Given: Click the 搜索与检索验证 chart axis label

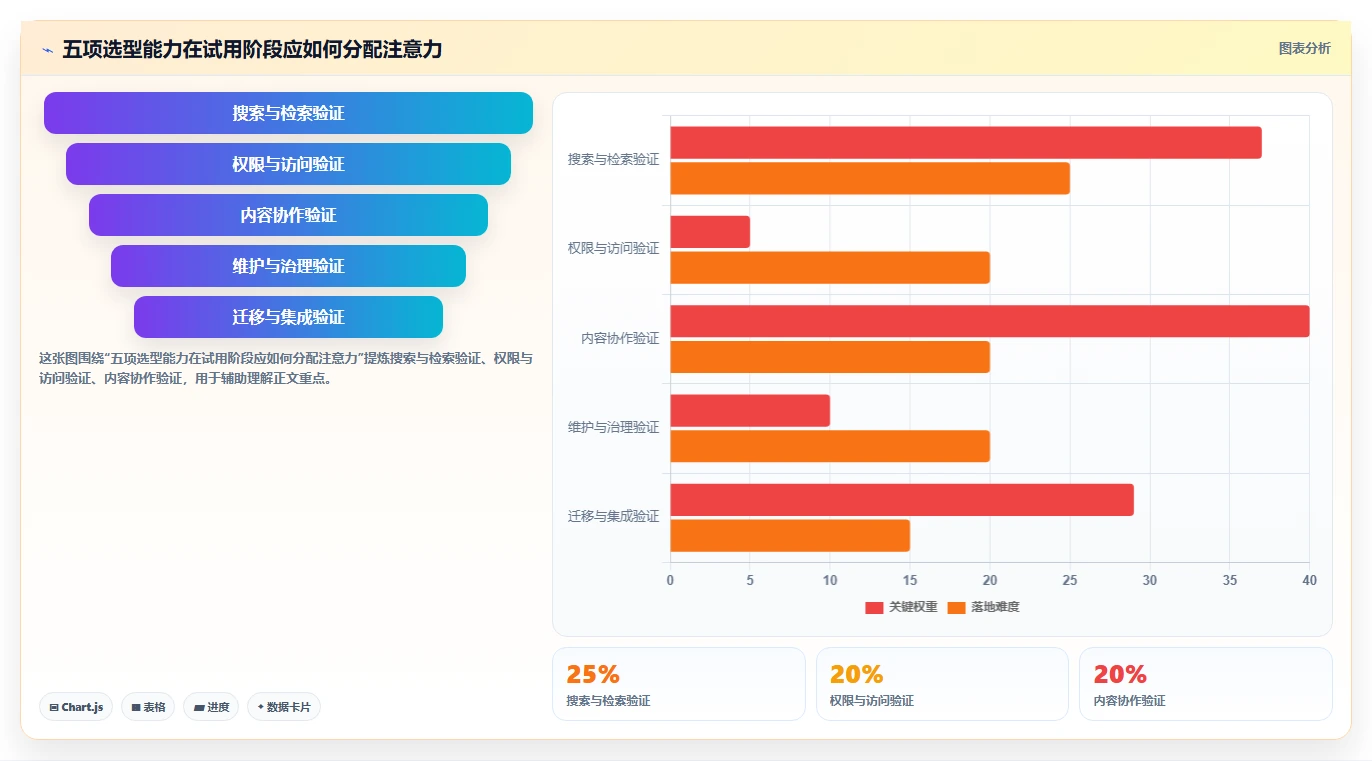Looking at the screenshot, I should tap(613, 159).
